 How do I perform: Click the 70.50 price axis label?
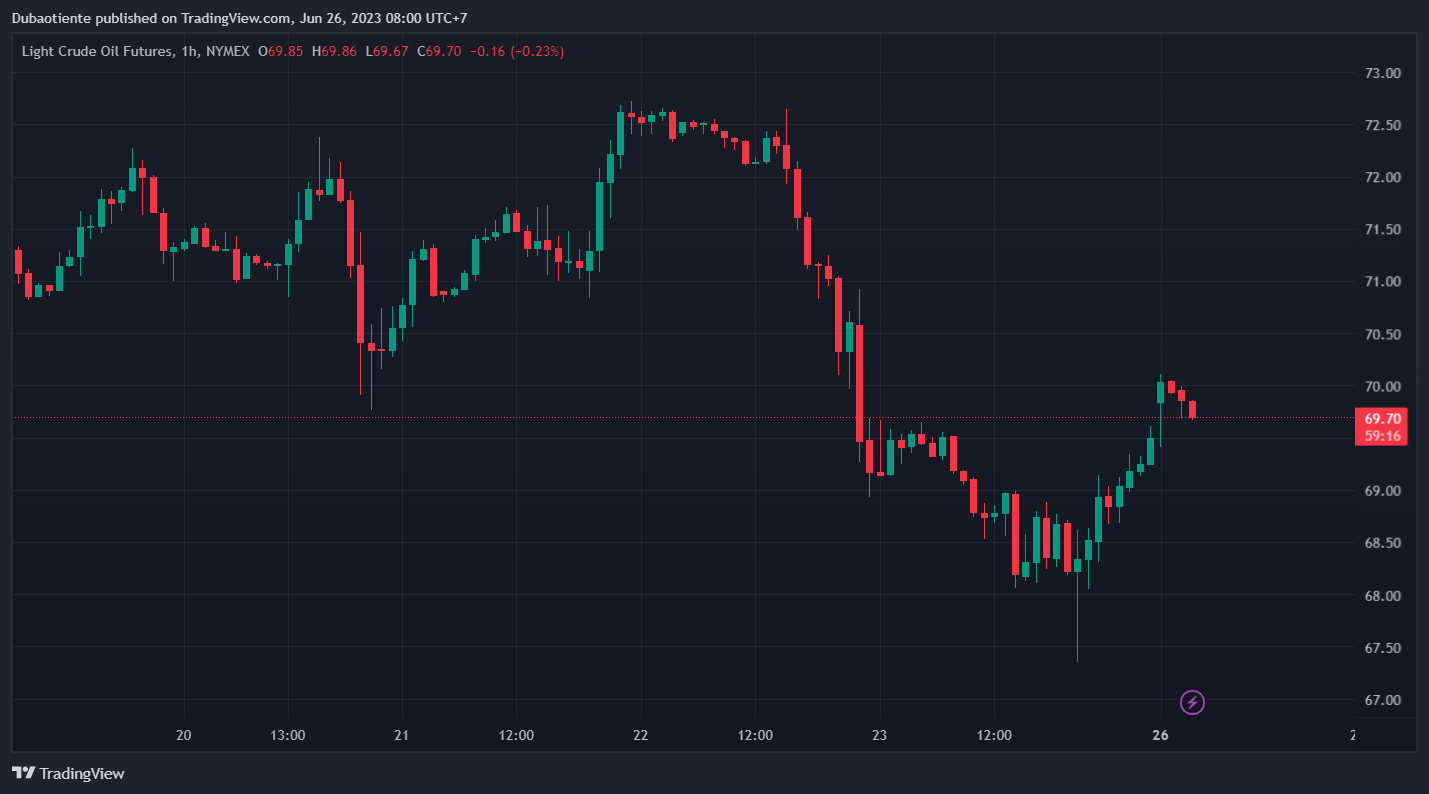(x=1383, y=334)
